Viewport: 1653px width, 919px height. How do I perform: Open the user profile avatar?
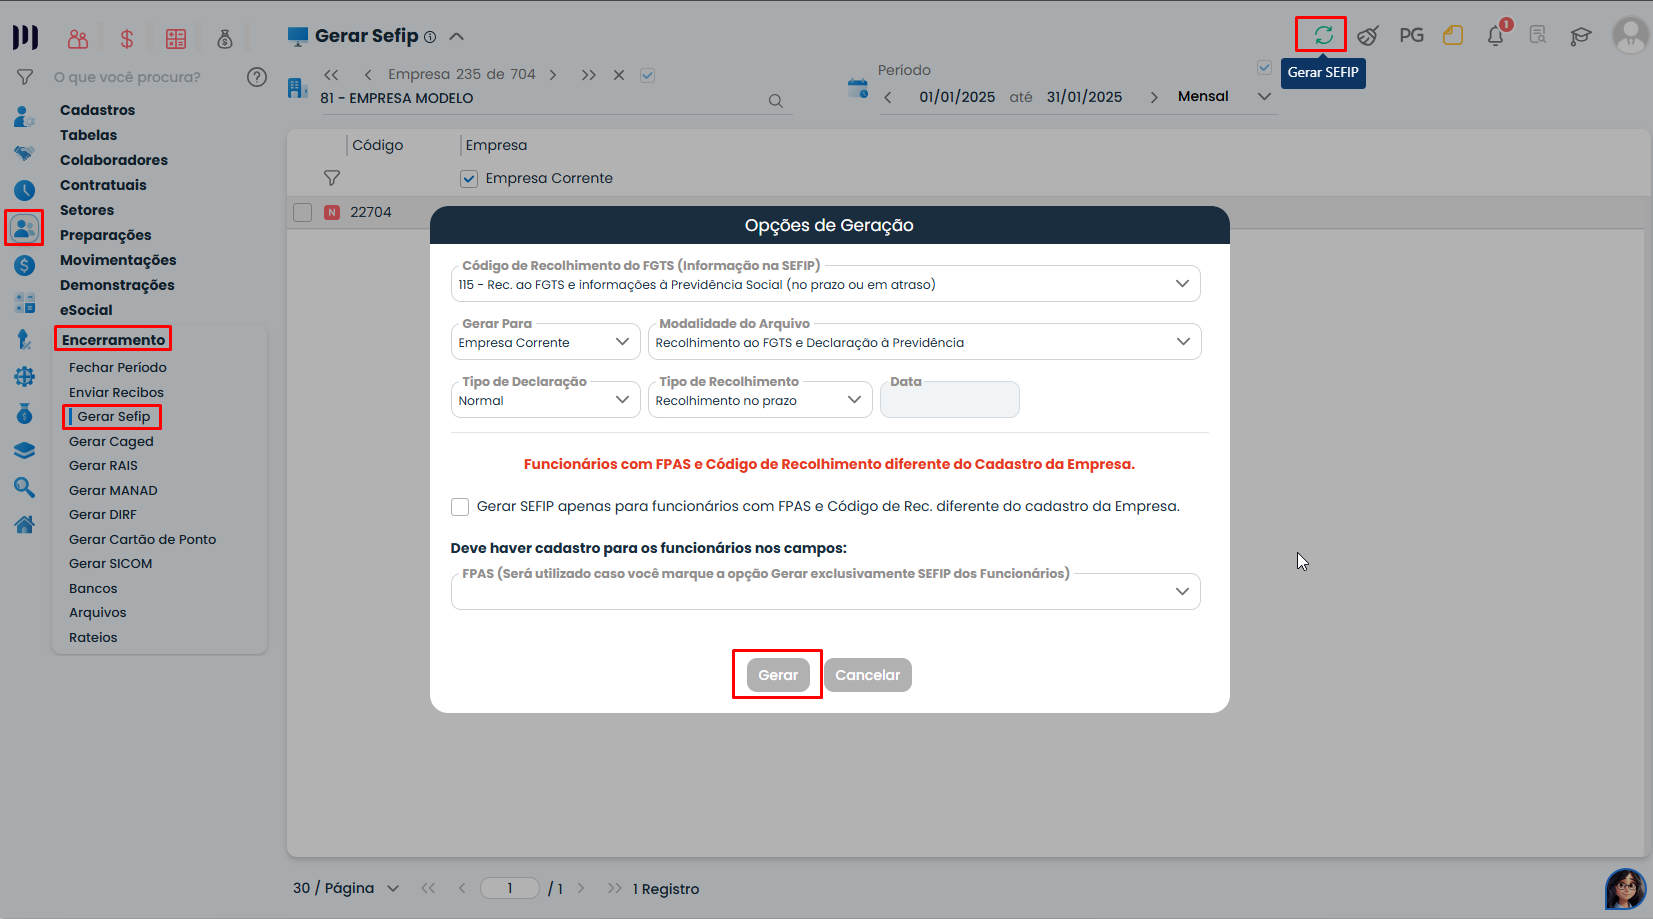[1630, 35]
